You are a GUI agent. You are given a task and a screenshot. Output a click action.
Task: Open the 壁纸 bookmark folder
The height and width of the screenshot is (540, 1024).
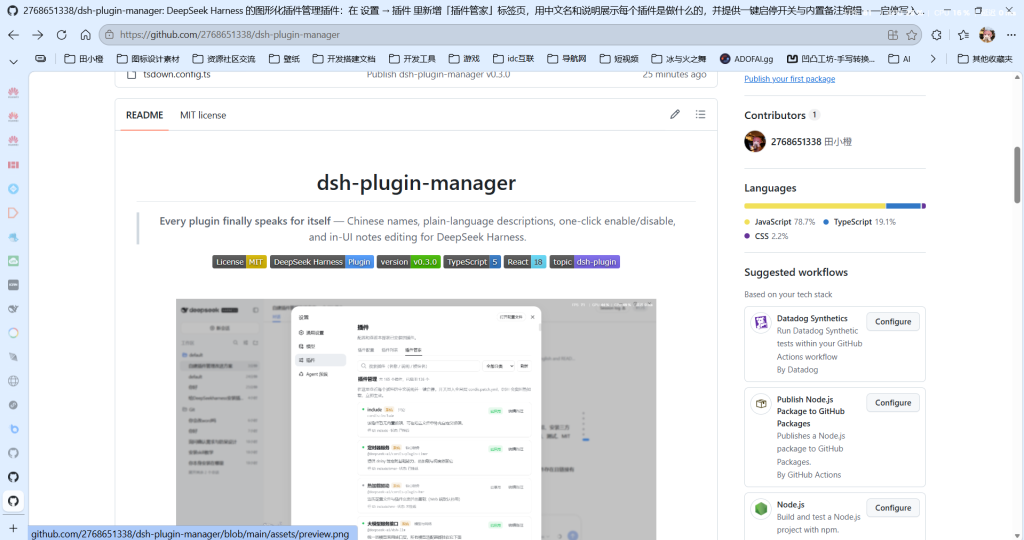coord(284,59)
